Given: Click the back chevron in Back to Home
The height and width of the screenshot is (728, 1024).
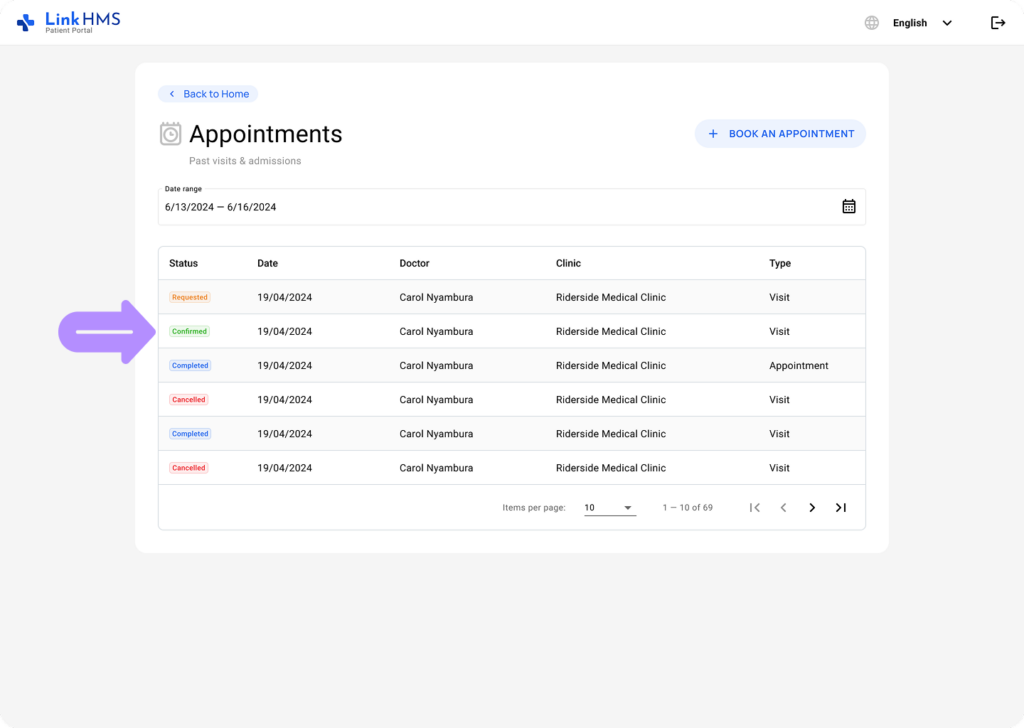Looking at the screenshot, I should pos(172,94).
